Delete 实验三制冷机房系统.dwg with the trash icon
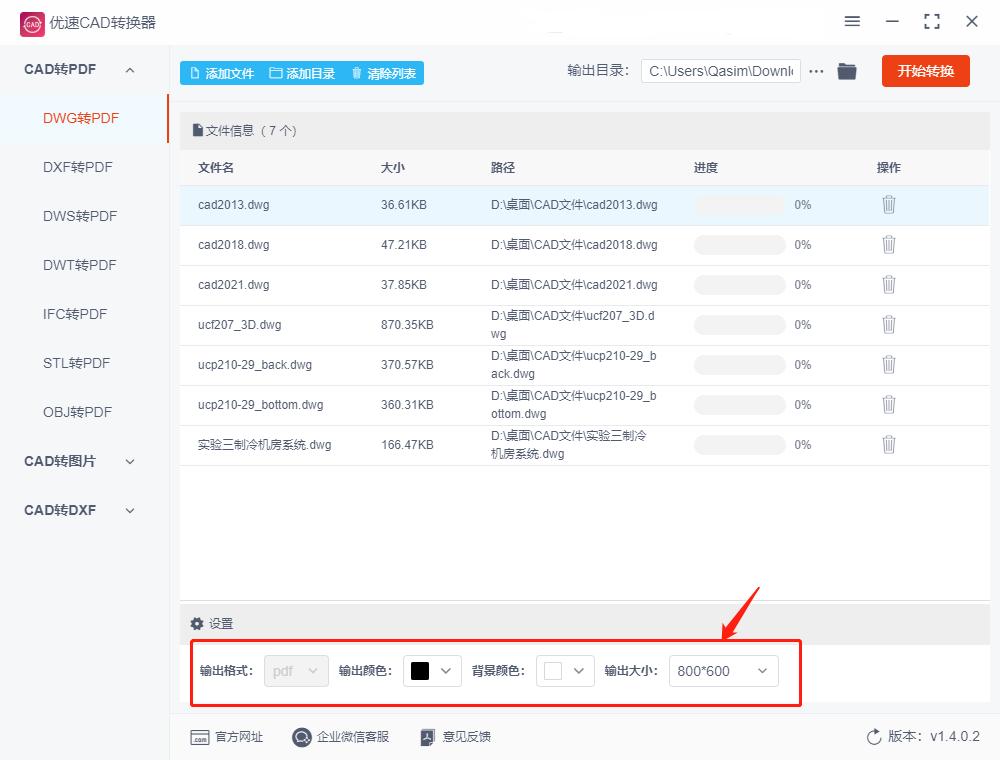This screenshot has height=760, width=1000. point(889,444)
